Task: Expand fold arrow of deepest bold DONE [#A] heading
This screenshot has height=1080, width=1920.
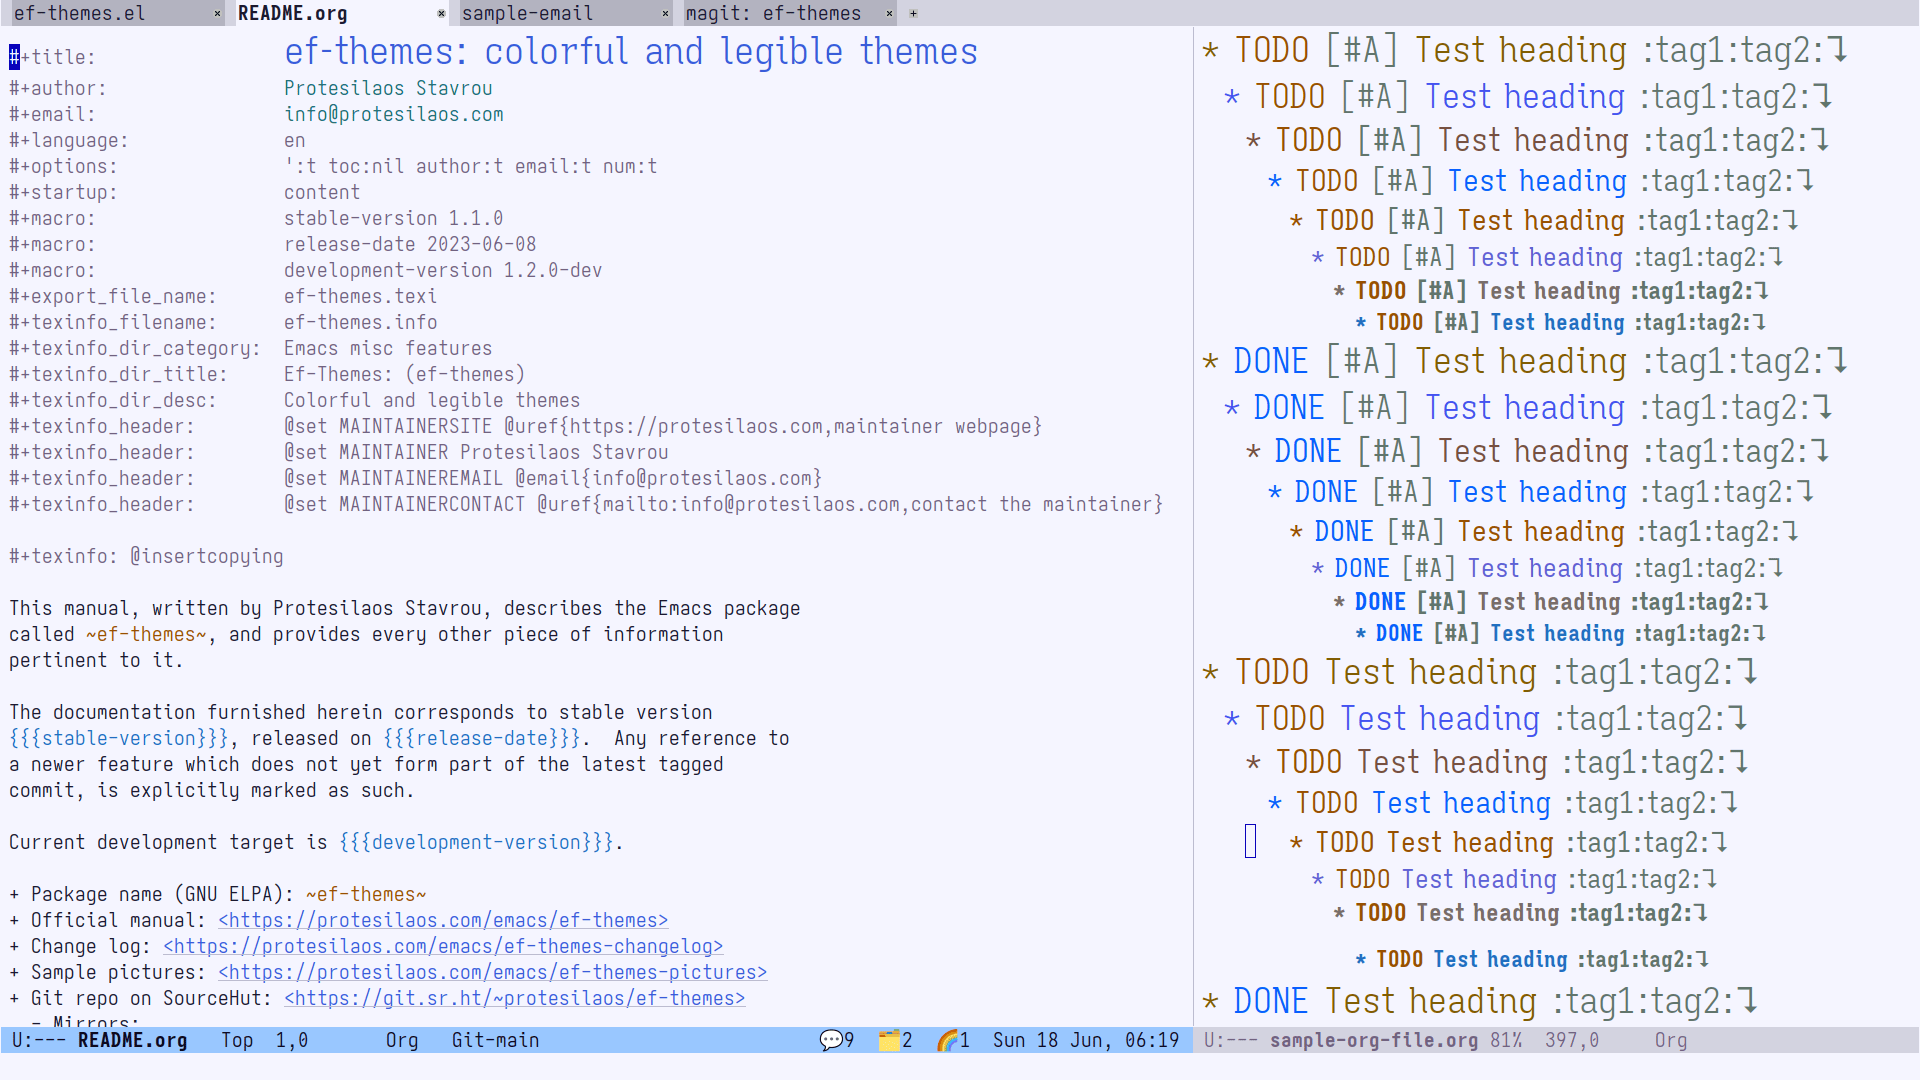Action: point(1760,633)
